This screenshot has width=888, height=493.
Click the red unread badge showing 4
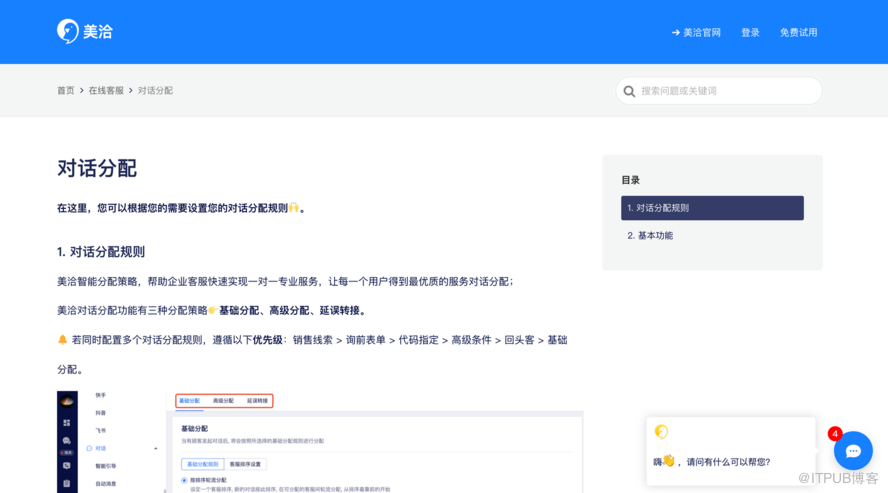pos(835,434)
